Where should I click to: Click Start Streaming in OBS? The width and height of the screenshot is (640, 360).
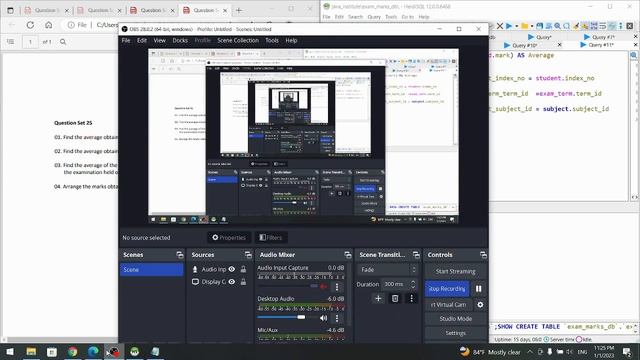(456, 271)
